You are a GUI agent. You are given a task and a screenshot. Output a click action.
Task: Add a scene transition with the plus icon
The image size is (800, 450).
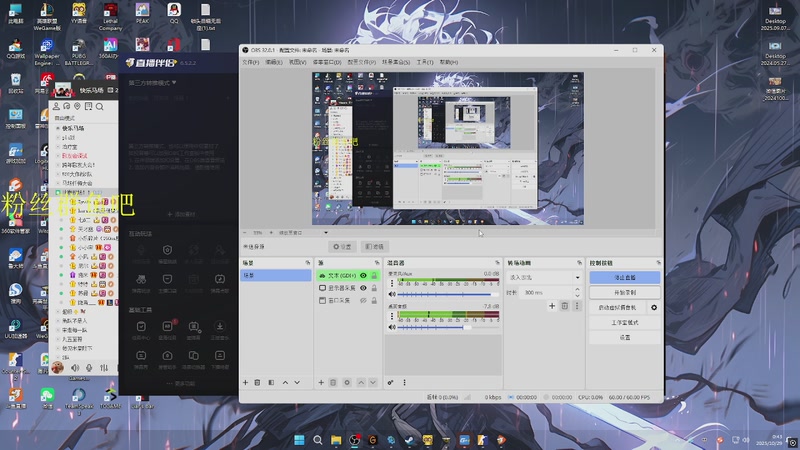click(x=551, y=305)
